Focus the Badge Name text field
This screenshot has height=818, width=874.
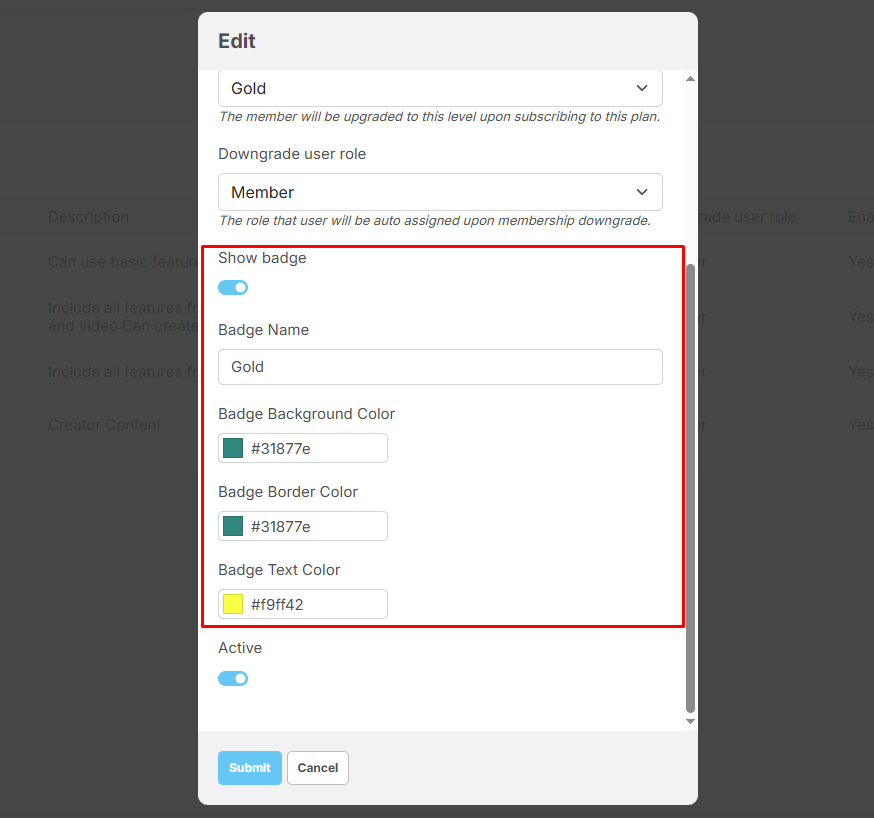440,367
